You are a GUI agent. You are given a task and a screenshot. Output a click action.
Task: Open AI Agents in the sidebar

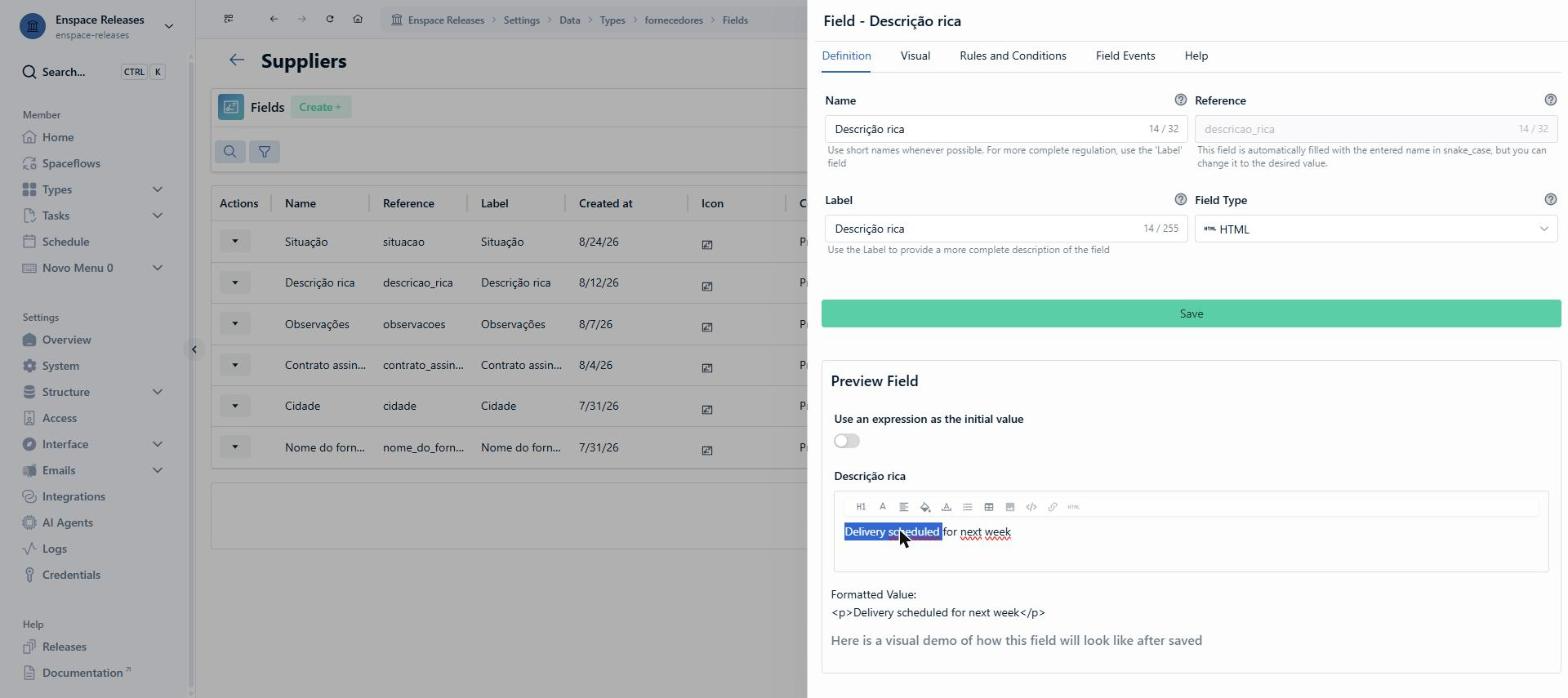coord(67,522)
